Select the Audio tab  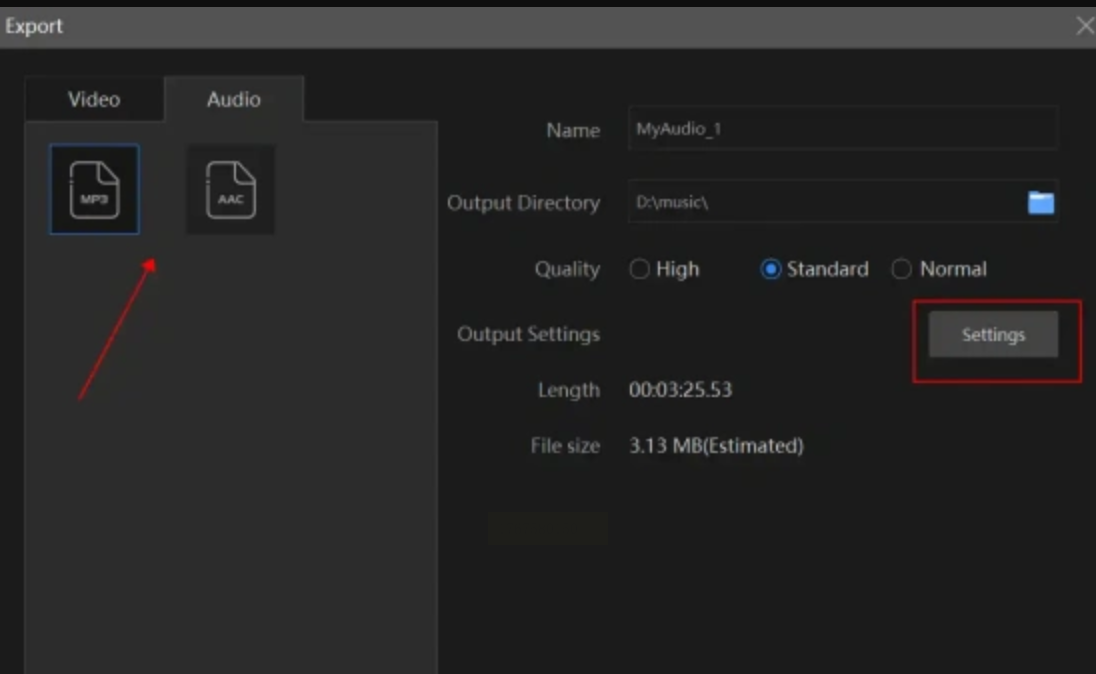234,100
